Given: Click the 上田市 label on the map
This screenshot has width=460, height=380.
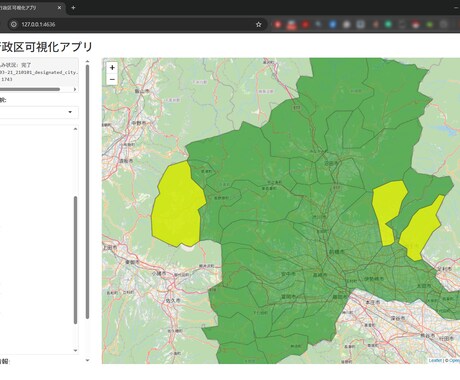Looking at the screenshot, I should 110,248.
